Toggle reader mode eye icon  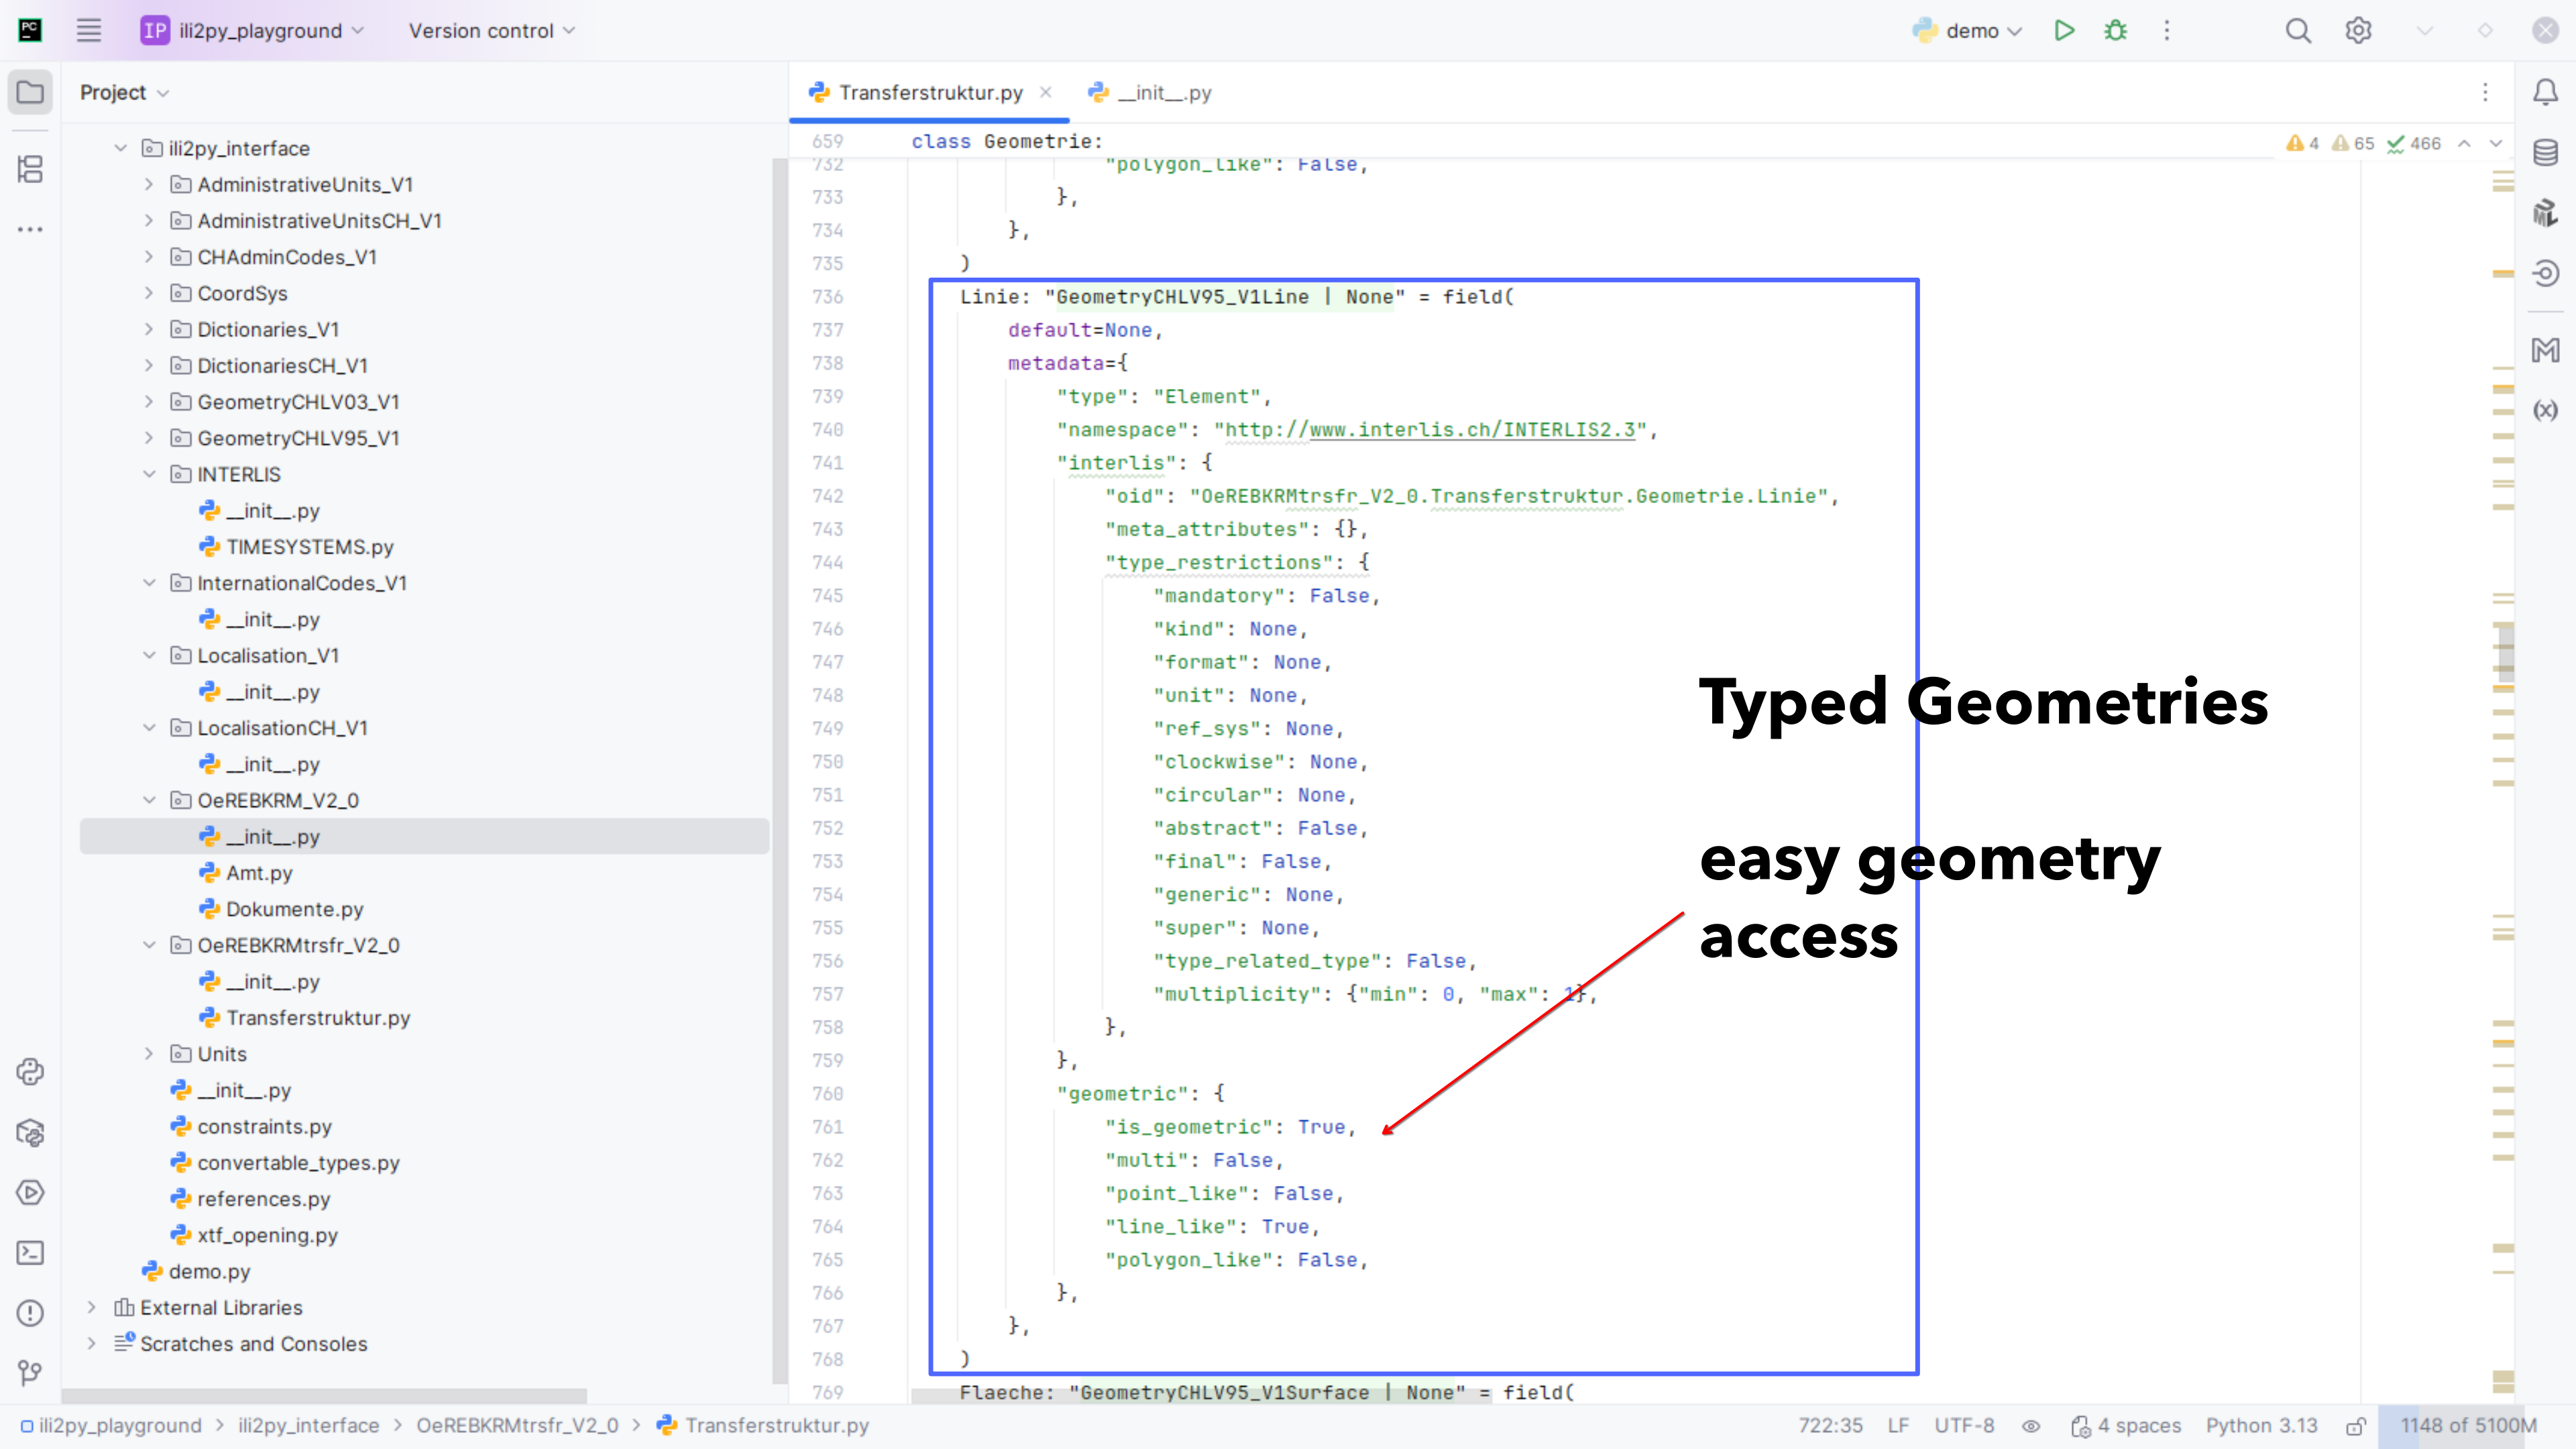(x=2031, y=1426)
